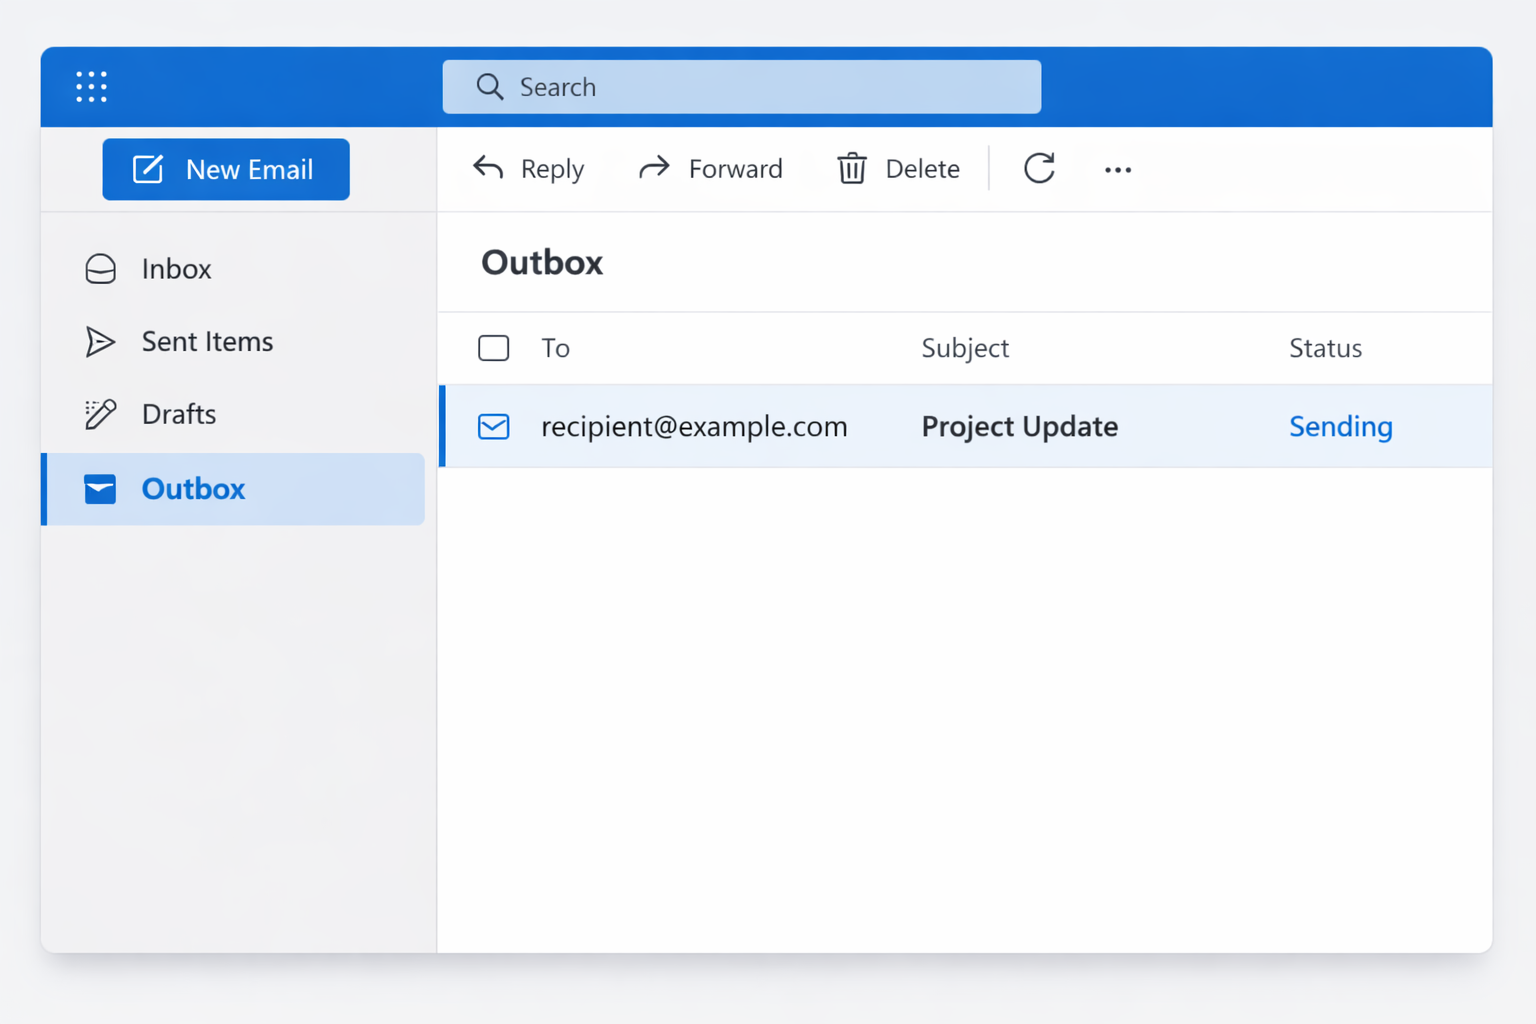The image size is (1536, 1024).
Task: Refresh the Outbox folder
Action: pos(1039,168)
